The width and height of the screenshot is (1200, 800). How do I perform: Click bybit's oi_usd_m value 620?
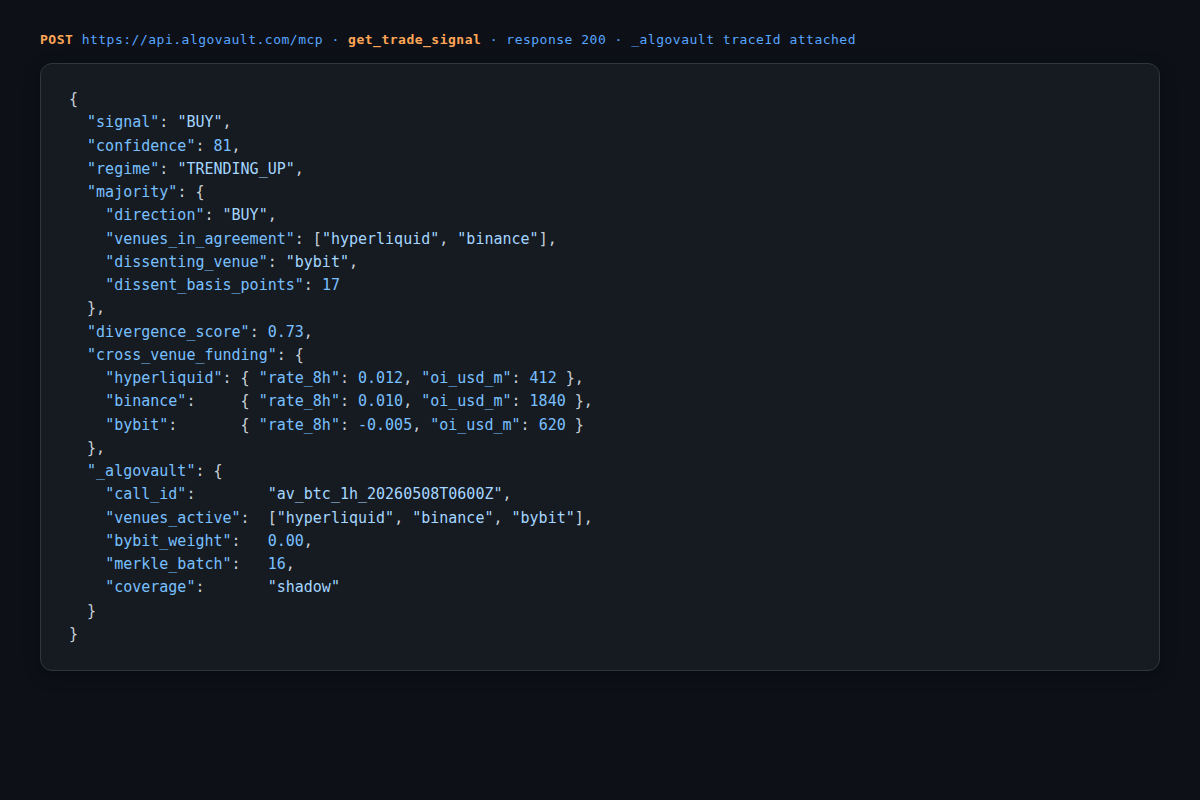click(x=553, y=424)
